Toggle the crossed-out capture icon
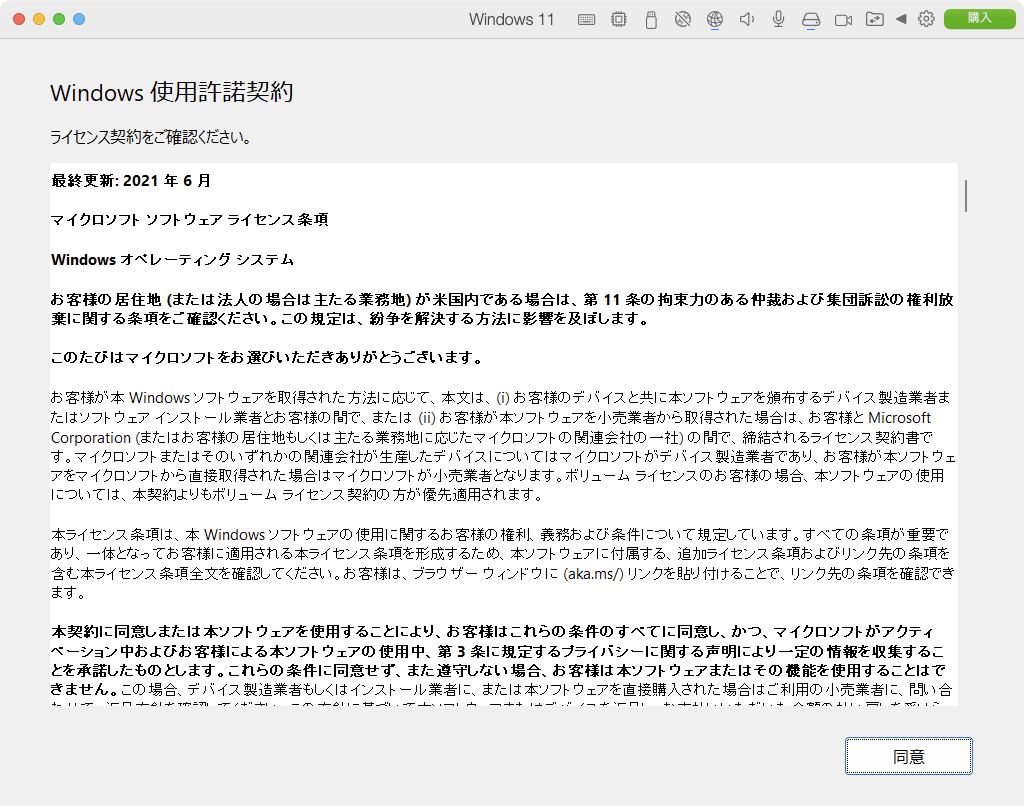Image resolution: width=1024 pixels, height=806 pixels. point(682,18)
